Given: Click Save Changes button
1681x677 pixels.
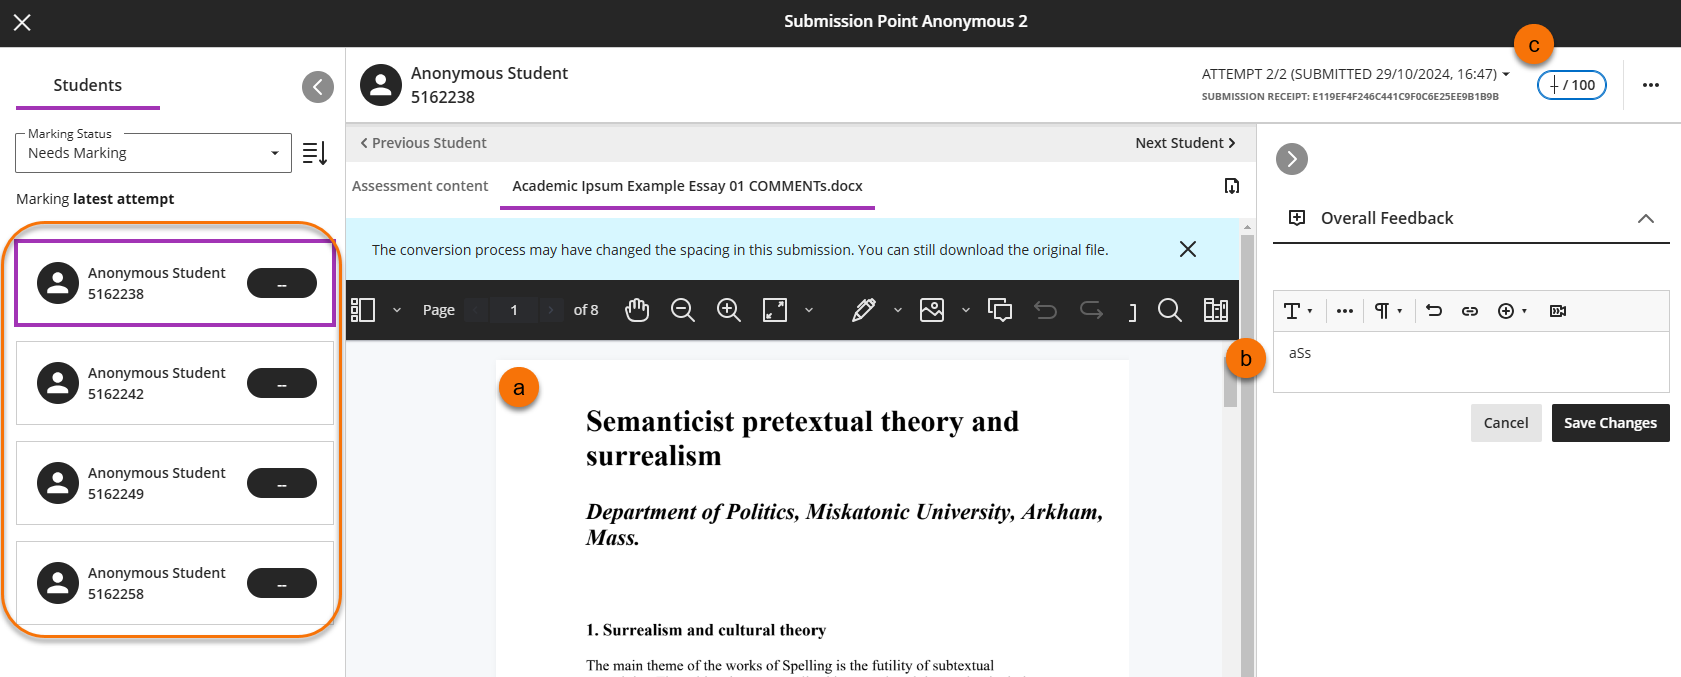Looking at the screenshot, I should click(1610, 423).
